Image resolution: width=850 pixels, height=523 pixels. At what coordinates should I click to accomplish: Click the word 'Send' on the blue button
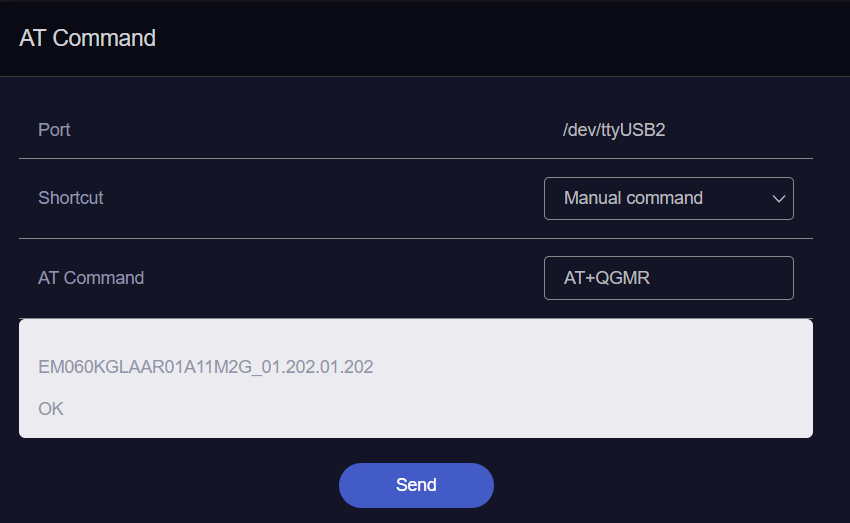point(416,485)
